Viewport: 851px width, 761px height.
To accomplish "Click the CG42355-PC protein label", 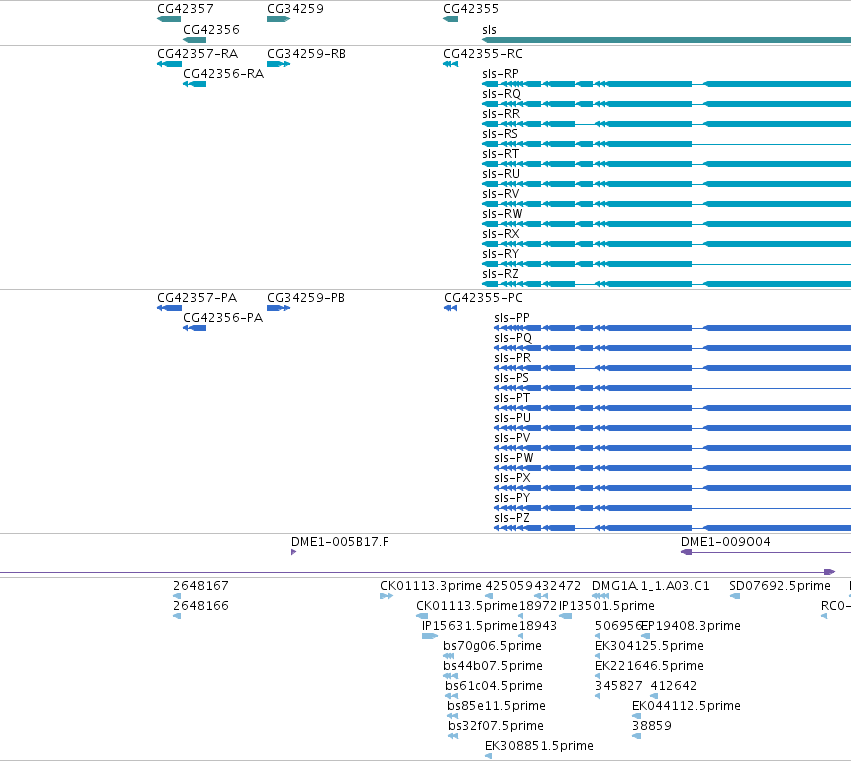I will [484, 298].
